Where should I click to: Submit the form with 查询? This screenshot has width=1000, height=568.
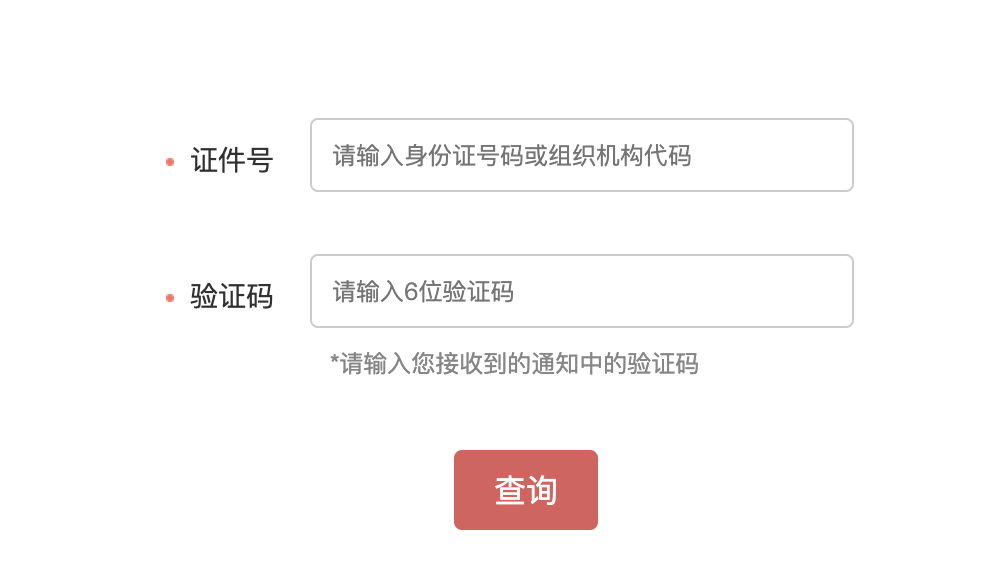click(526, 490)
